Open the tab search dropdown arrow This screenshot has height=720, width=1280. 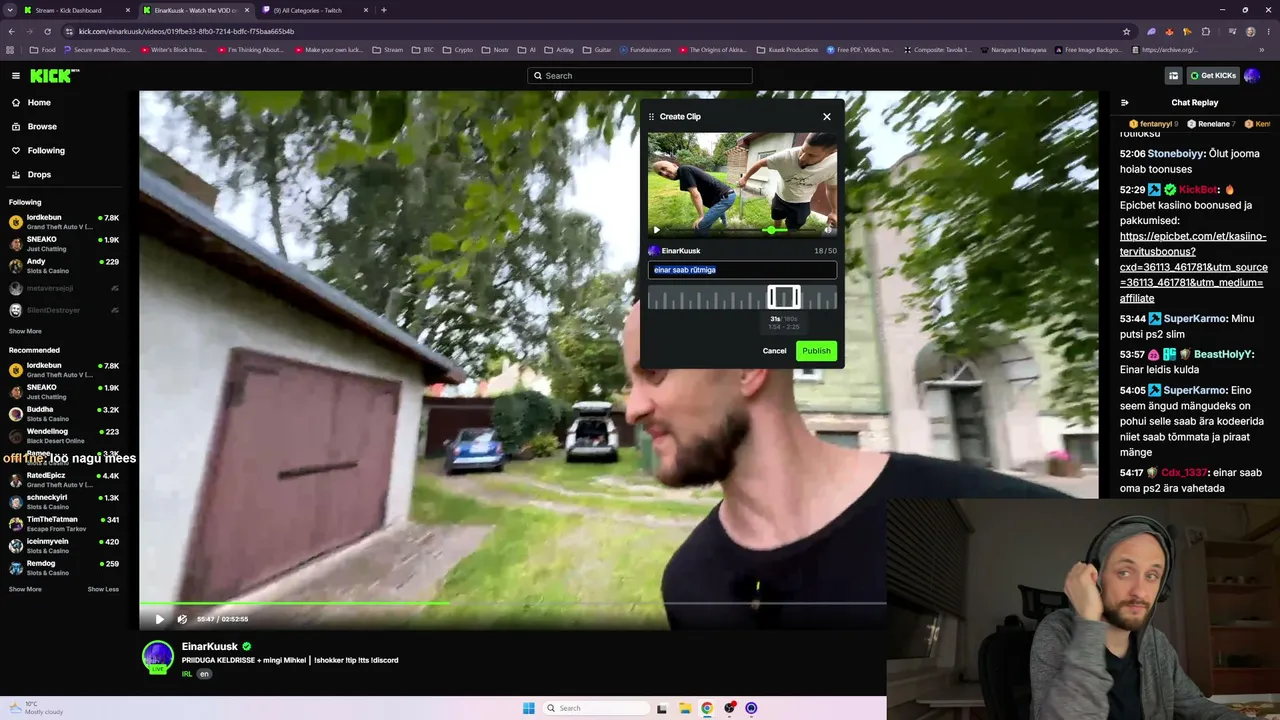click(x=9, y=10)
